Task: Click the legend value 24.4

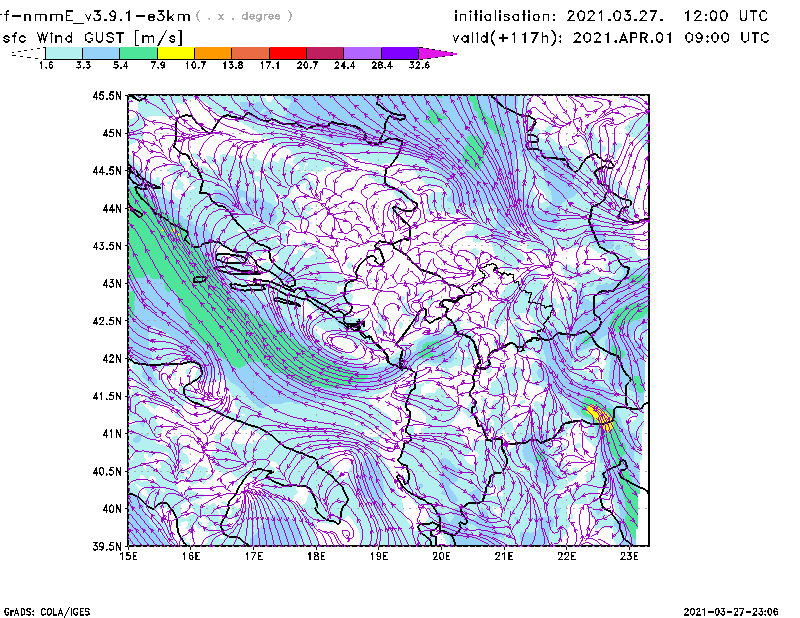Action: point(344,65)
